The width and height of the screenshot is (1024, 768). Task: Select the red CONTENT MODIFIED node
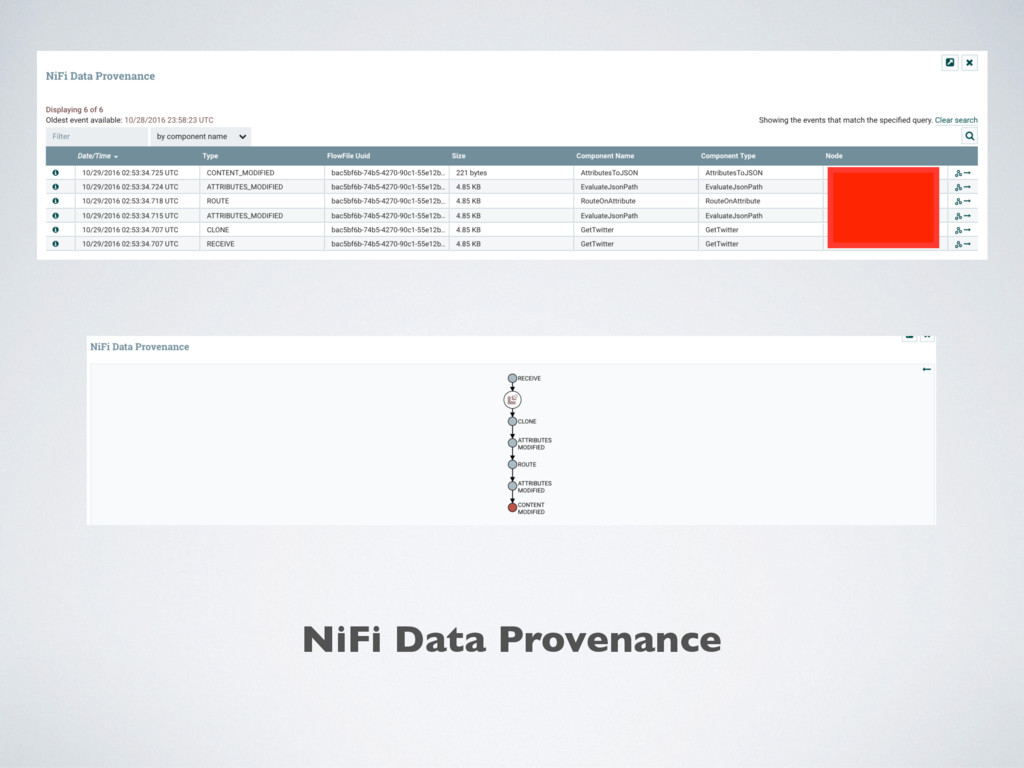tap(513, 507)
